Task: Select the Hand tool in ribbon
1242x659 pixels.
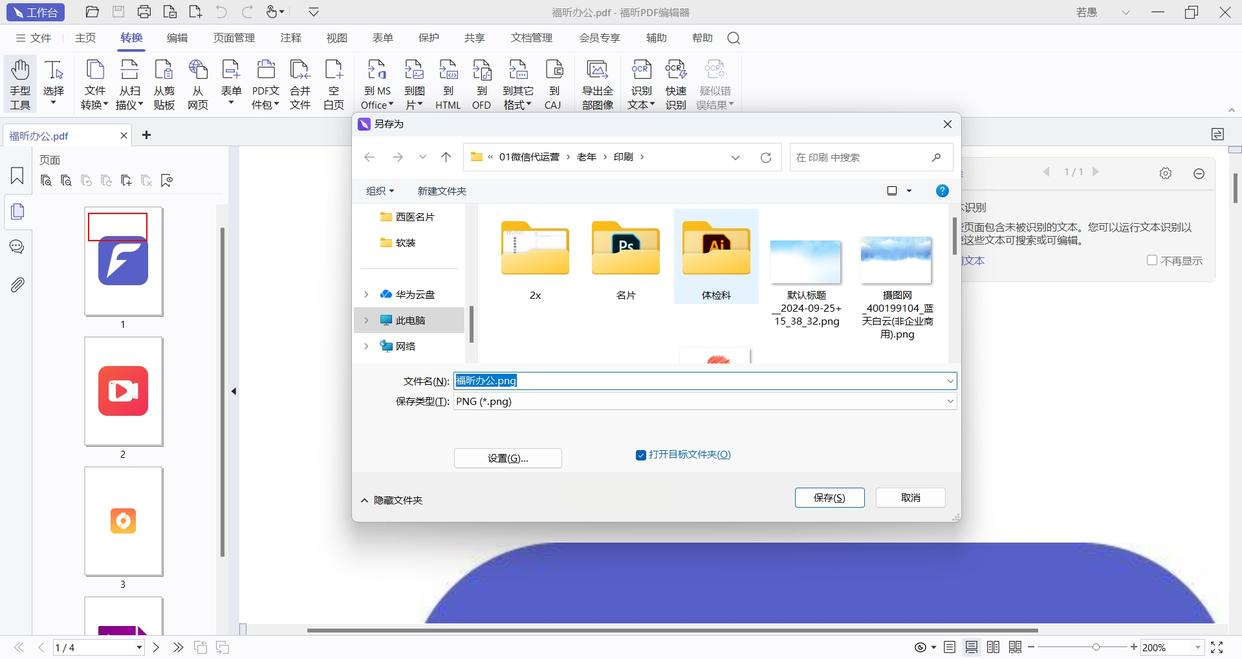Action: pyautogui.click(x=20, y=83)
